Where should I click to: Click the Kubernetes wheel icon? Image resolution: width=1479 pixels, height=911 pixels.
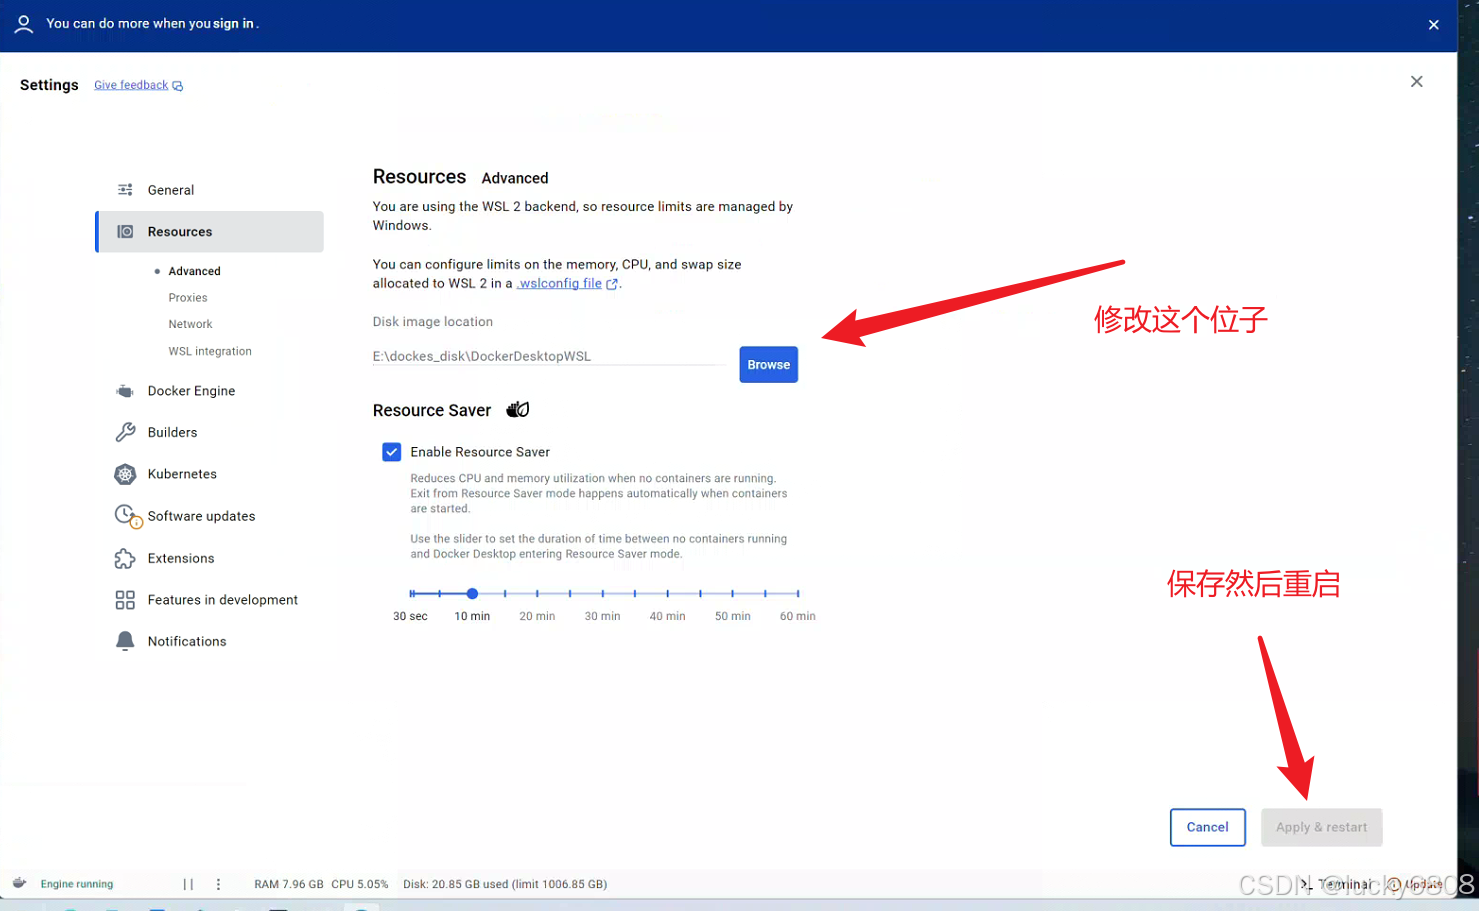coord(125,474)
